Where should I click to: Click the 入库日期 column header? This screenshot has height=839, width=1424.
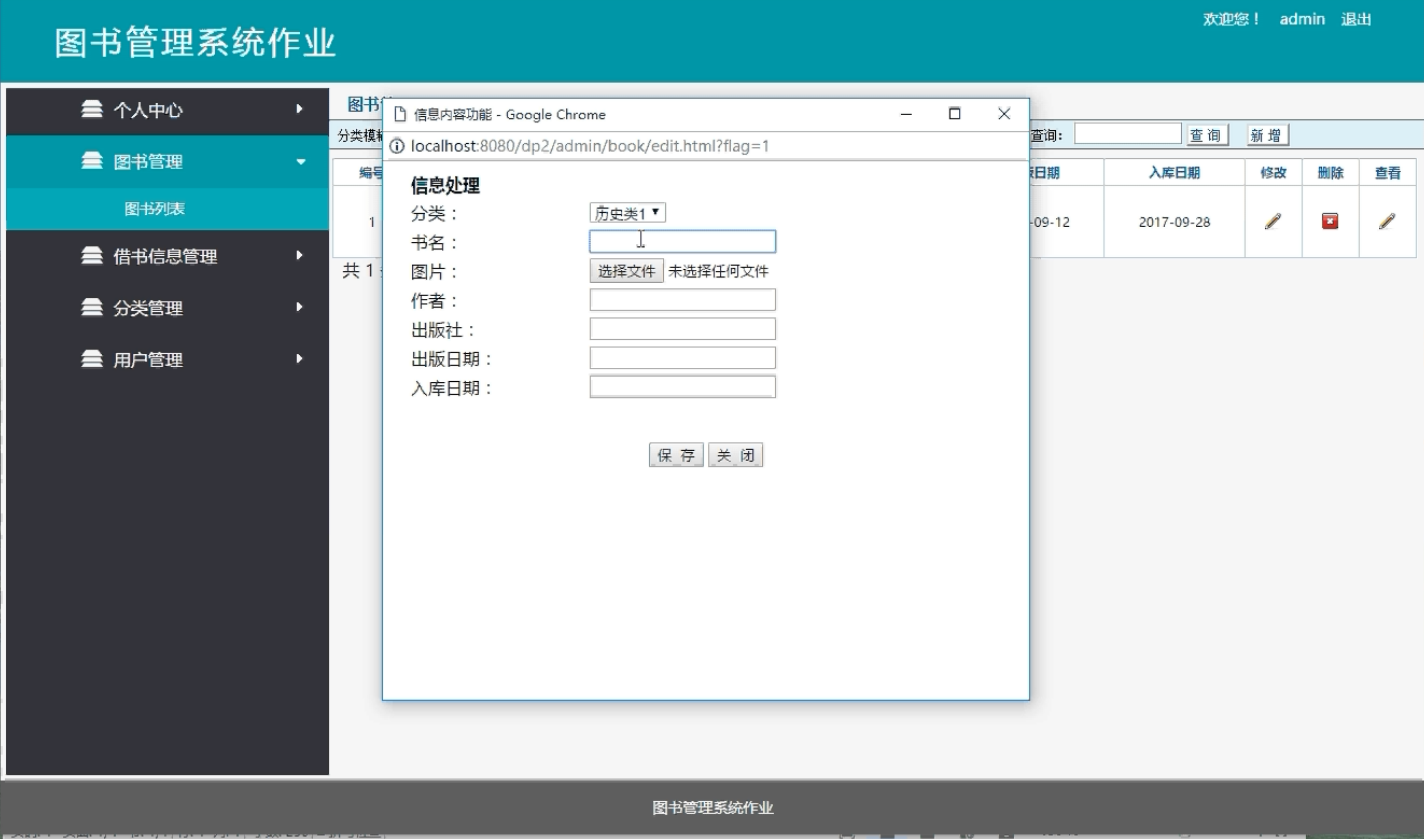pyautogui.click(x=1174, y=173)
